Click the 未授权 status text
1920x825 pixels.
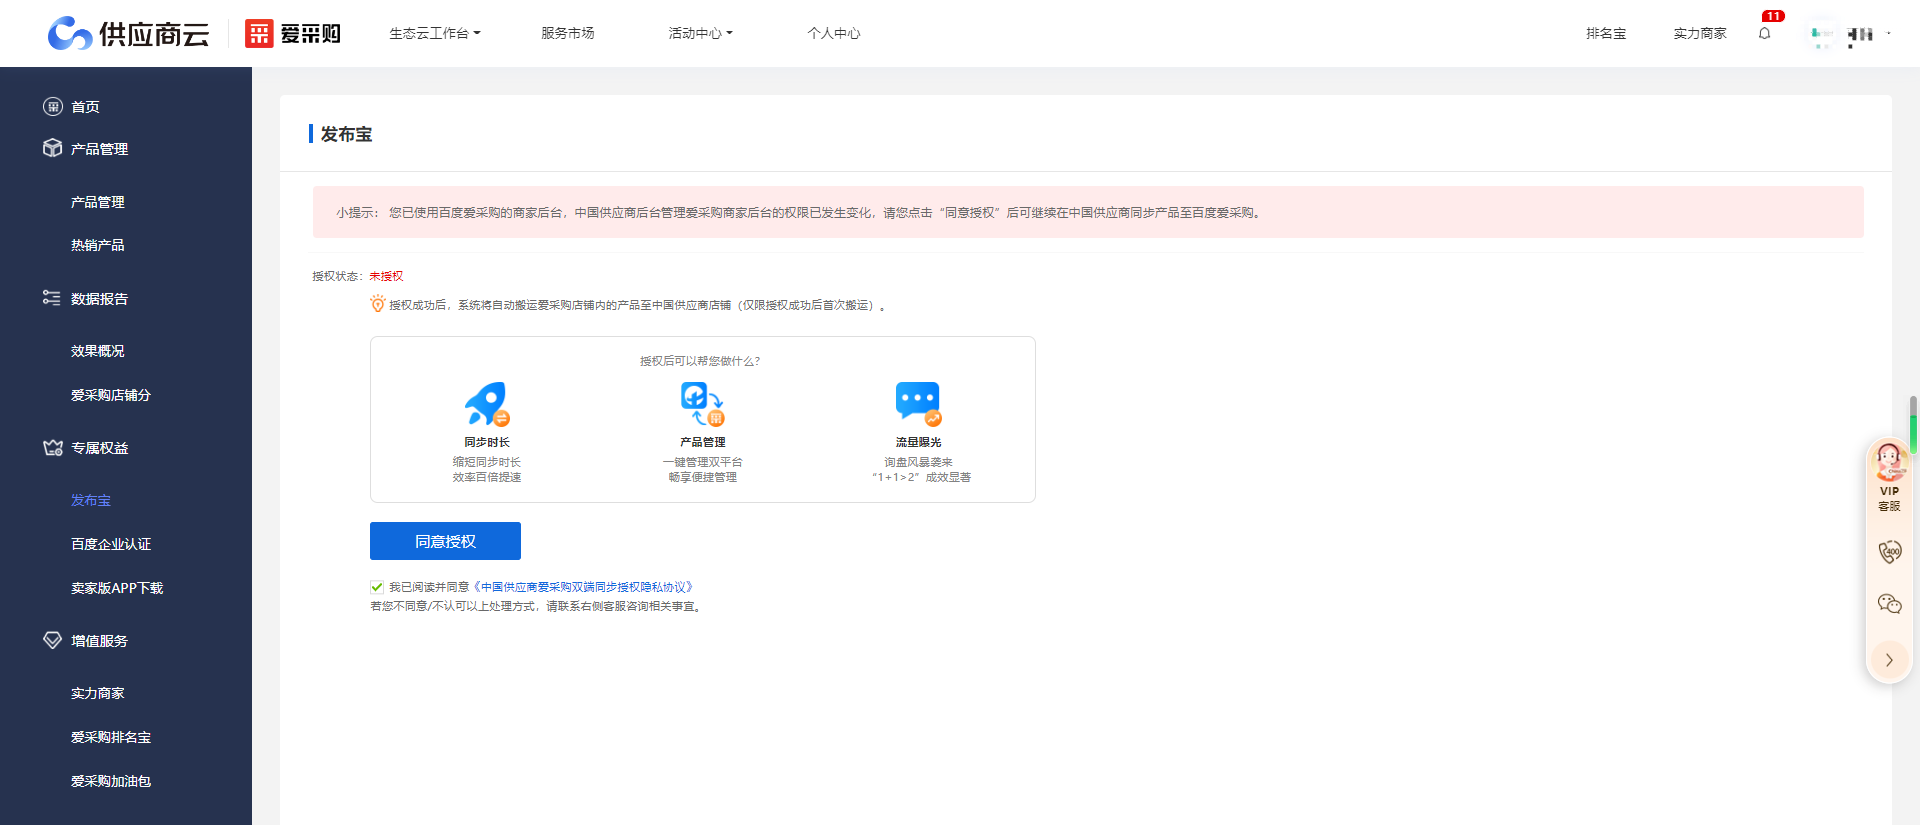(386, 276)
